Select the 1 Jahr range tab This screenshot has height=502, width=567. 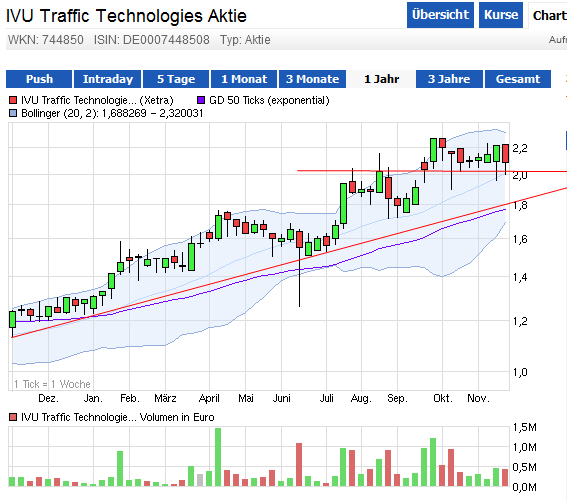[381, 79]
